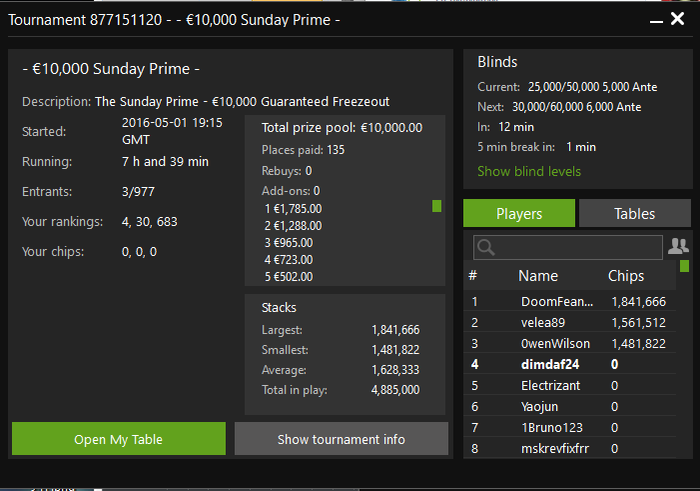This screenshot has width=700, height=491.
Task: Minimize the tournament lobby window
Action: [656, 20]
